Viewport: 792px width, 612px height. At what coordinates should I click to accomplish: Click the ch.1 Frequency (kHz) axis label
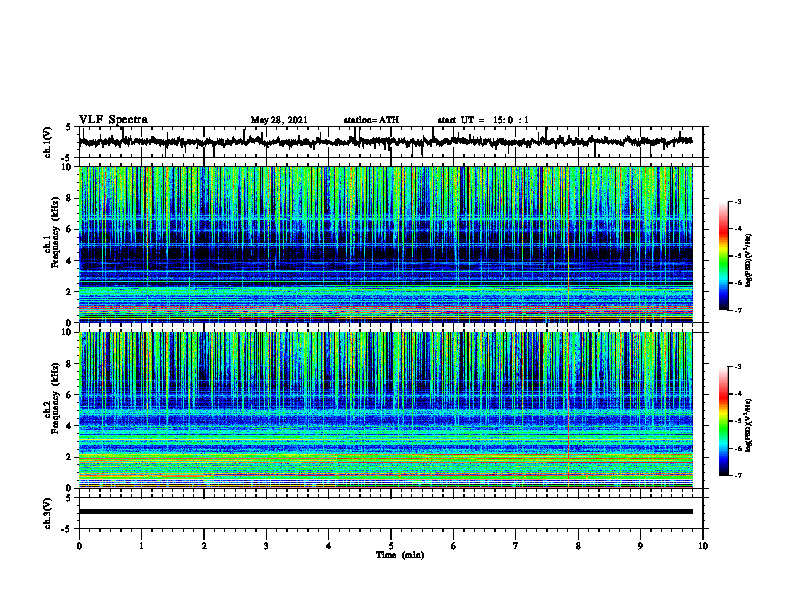53,232
